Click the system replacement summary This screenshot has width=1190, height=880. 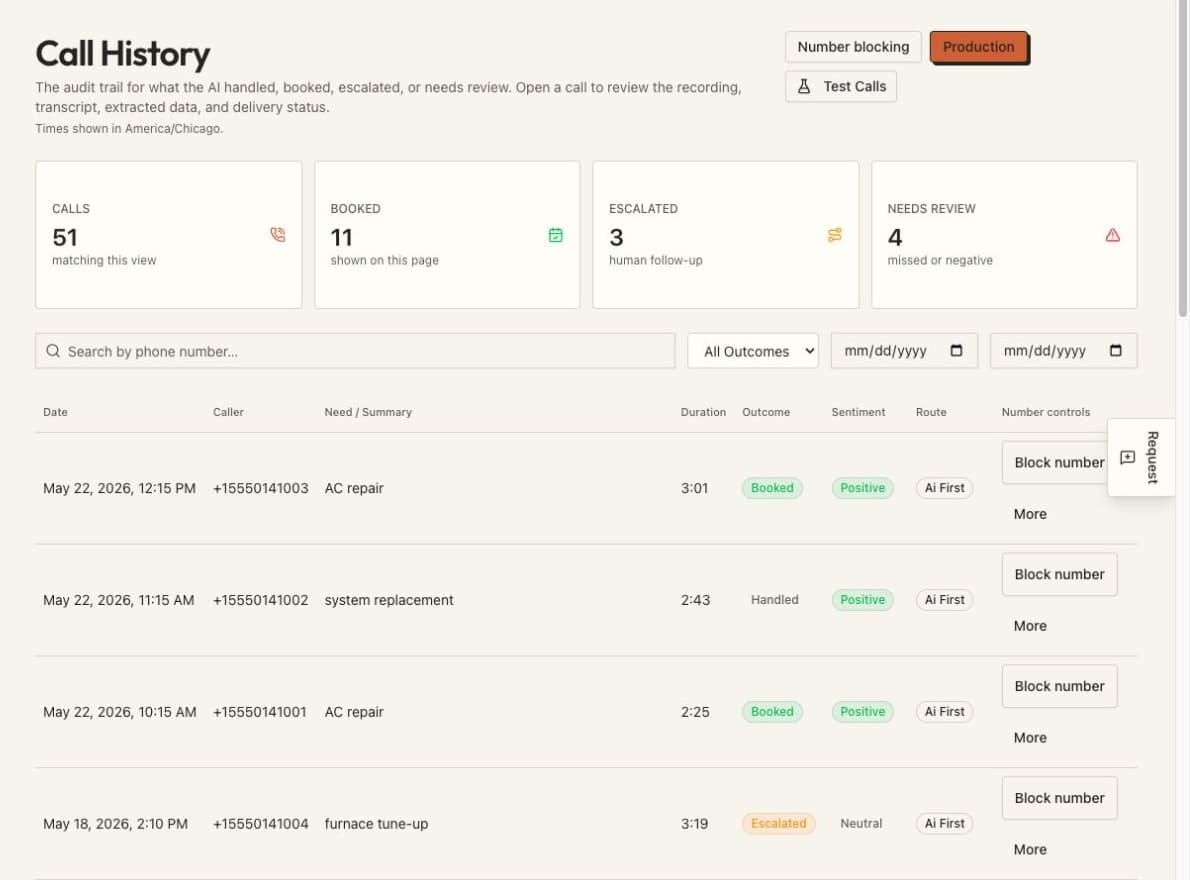tap(389, 600)
